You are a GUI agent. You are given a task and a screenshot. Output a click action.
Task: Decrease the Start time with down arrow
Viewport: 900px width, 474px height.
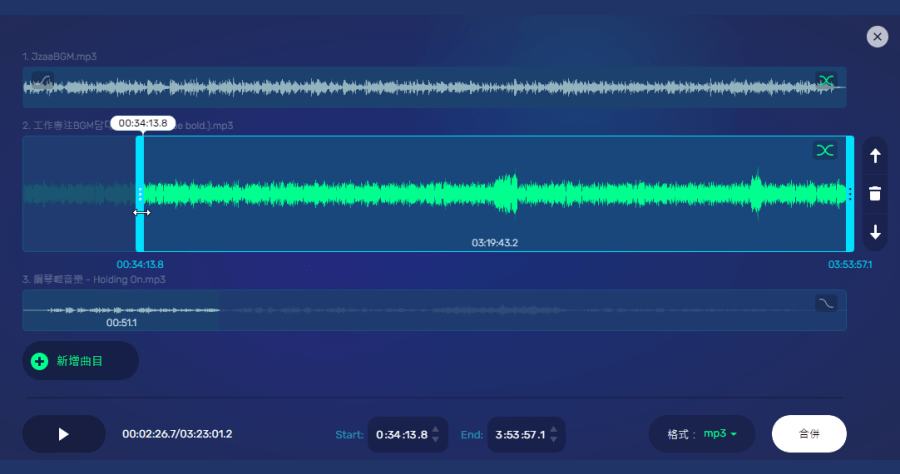[x=435, y=441]
